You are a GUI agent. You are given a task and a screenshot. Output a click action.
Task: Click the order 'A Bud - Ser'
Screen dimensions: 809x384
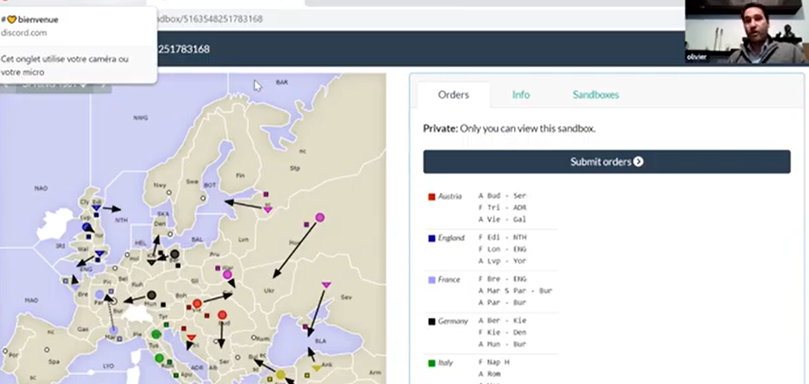[502, 196]
